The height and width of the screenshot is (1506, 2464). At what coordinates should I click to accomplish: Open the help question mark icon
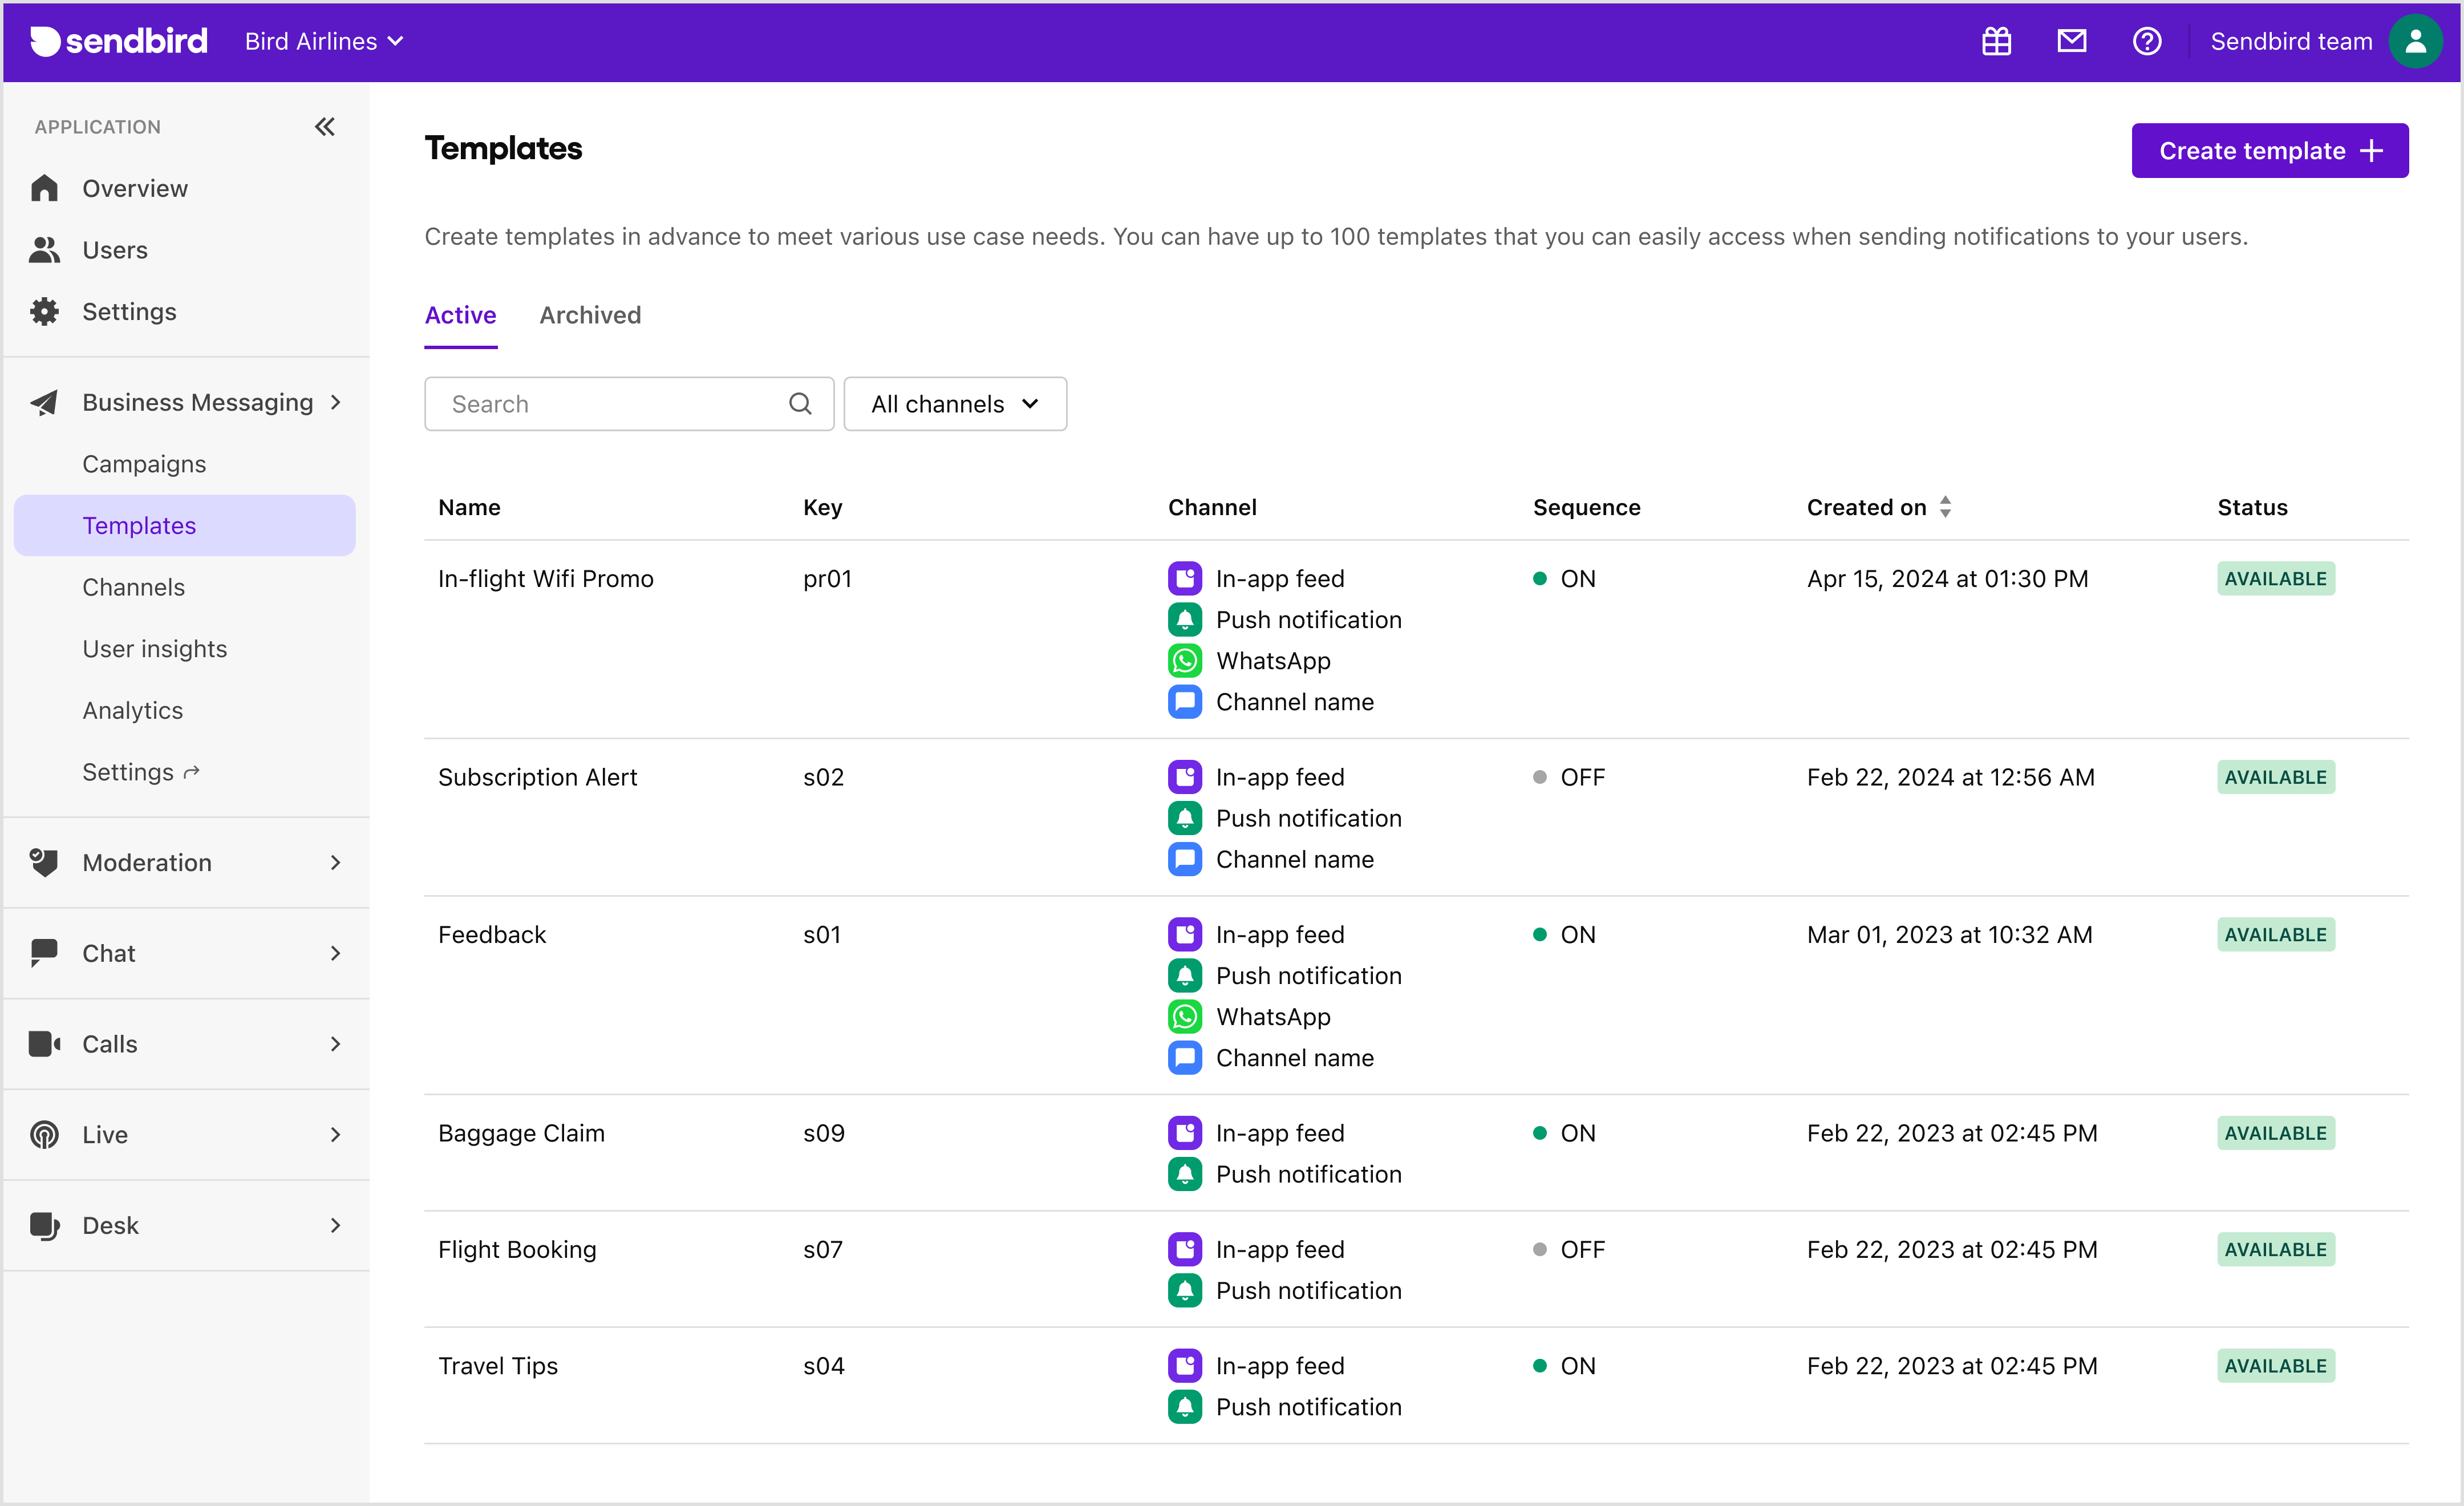click(2148, 41)
